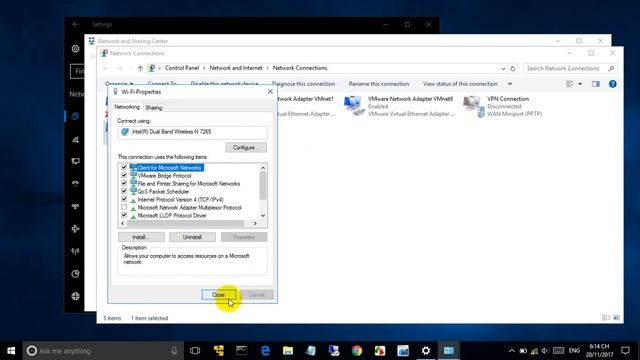Open Task View on the taskbar
The width and height of the screenshot is (640, 360).
coord(195,351)
